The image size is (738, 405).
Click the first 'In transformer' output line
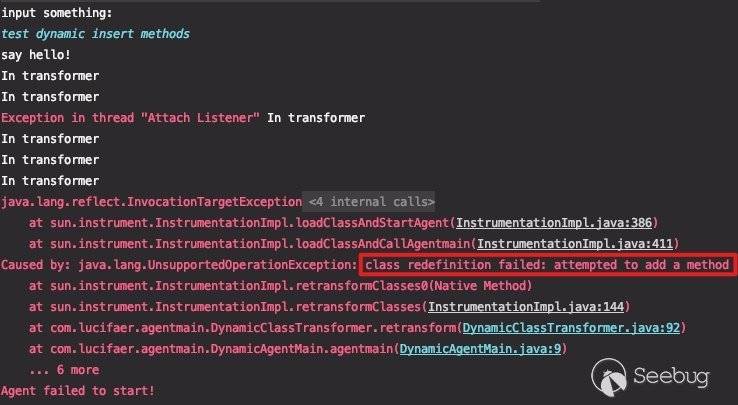[50, 76]
